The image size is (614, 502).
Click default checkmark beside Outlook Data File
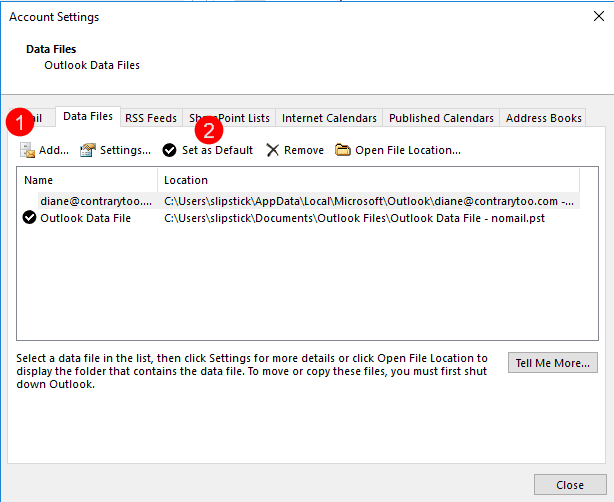[29, 217]
